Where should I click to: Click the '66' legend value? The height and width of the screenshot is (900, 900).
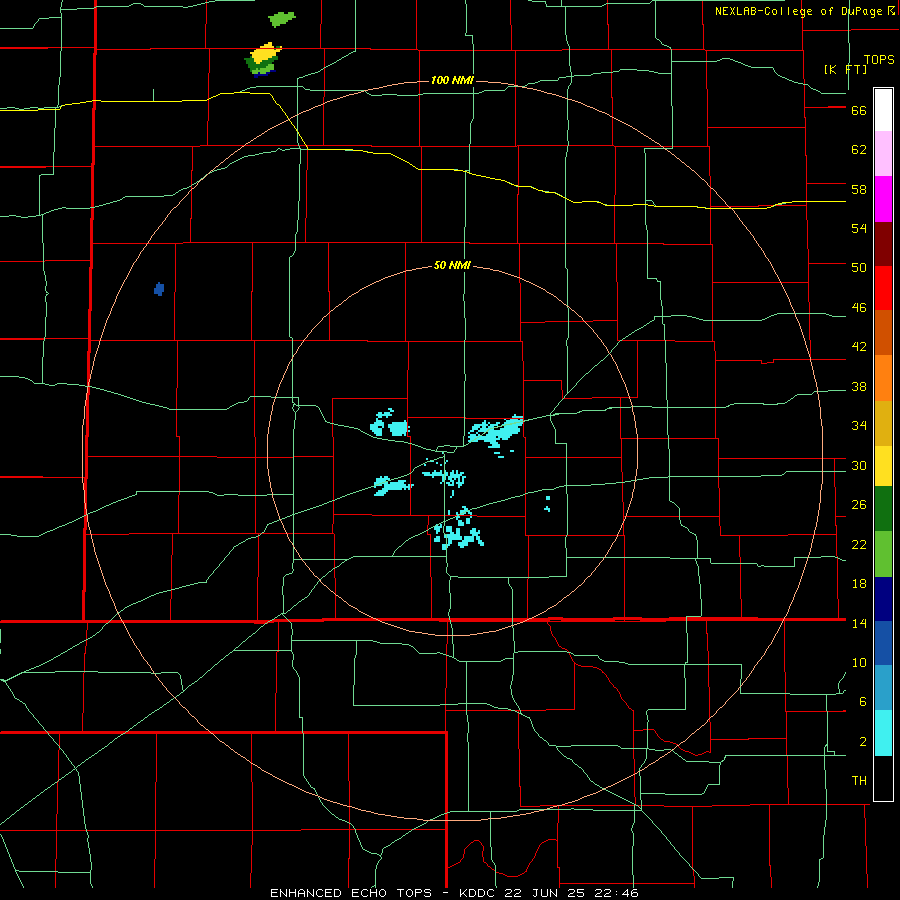(x=859, y=111)
